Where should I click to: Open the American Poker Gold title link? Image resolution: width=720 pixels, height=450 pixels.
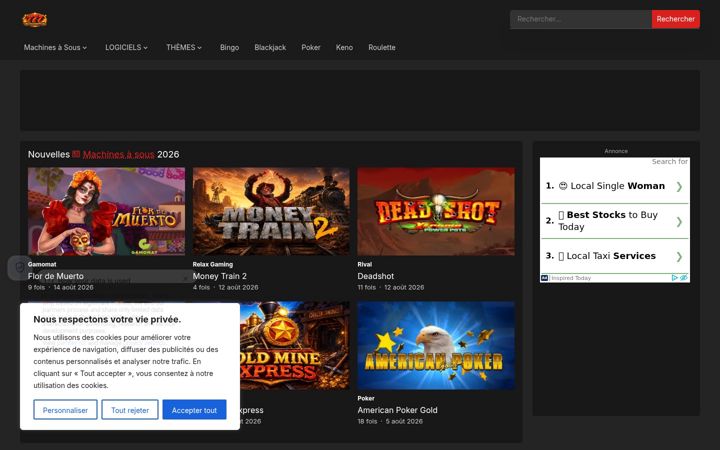398,410
